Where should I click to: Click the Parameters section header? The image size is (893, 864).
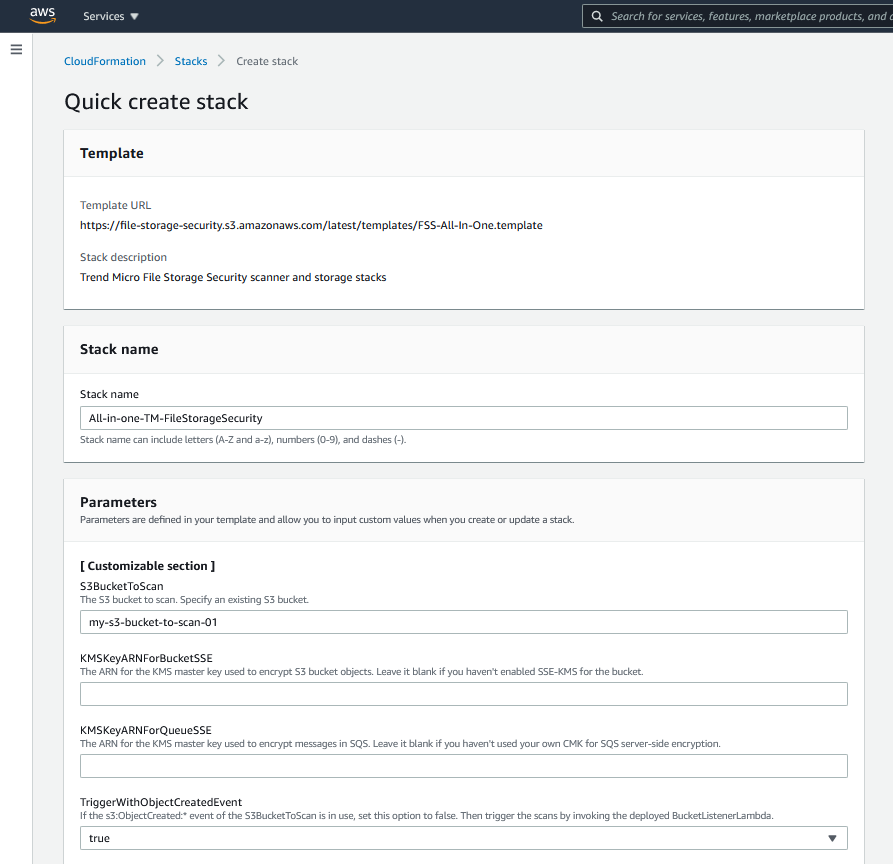click(118, 502)
